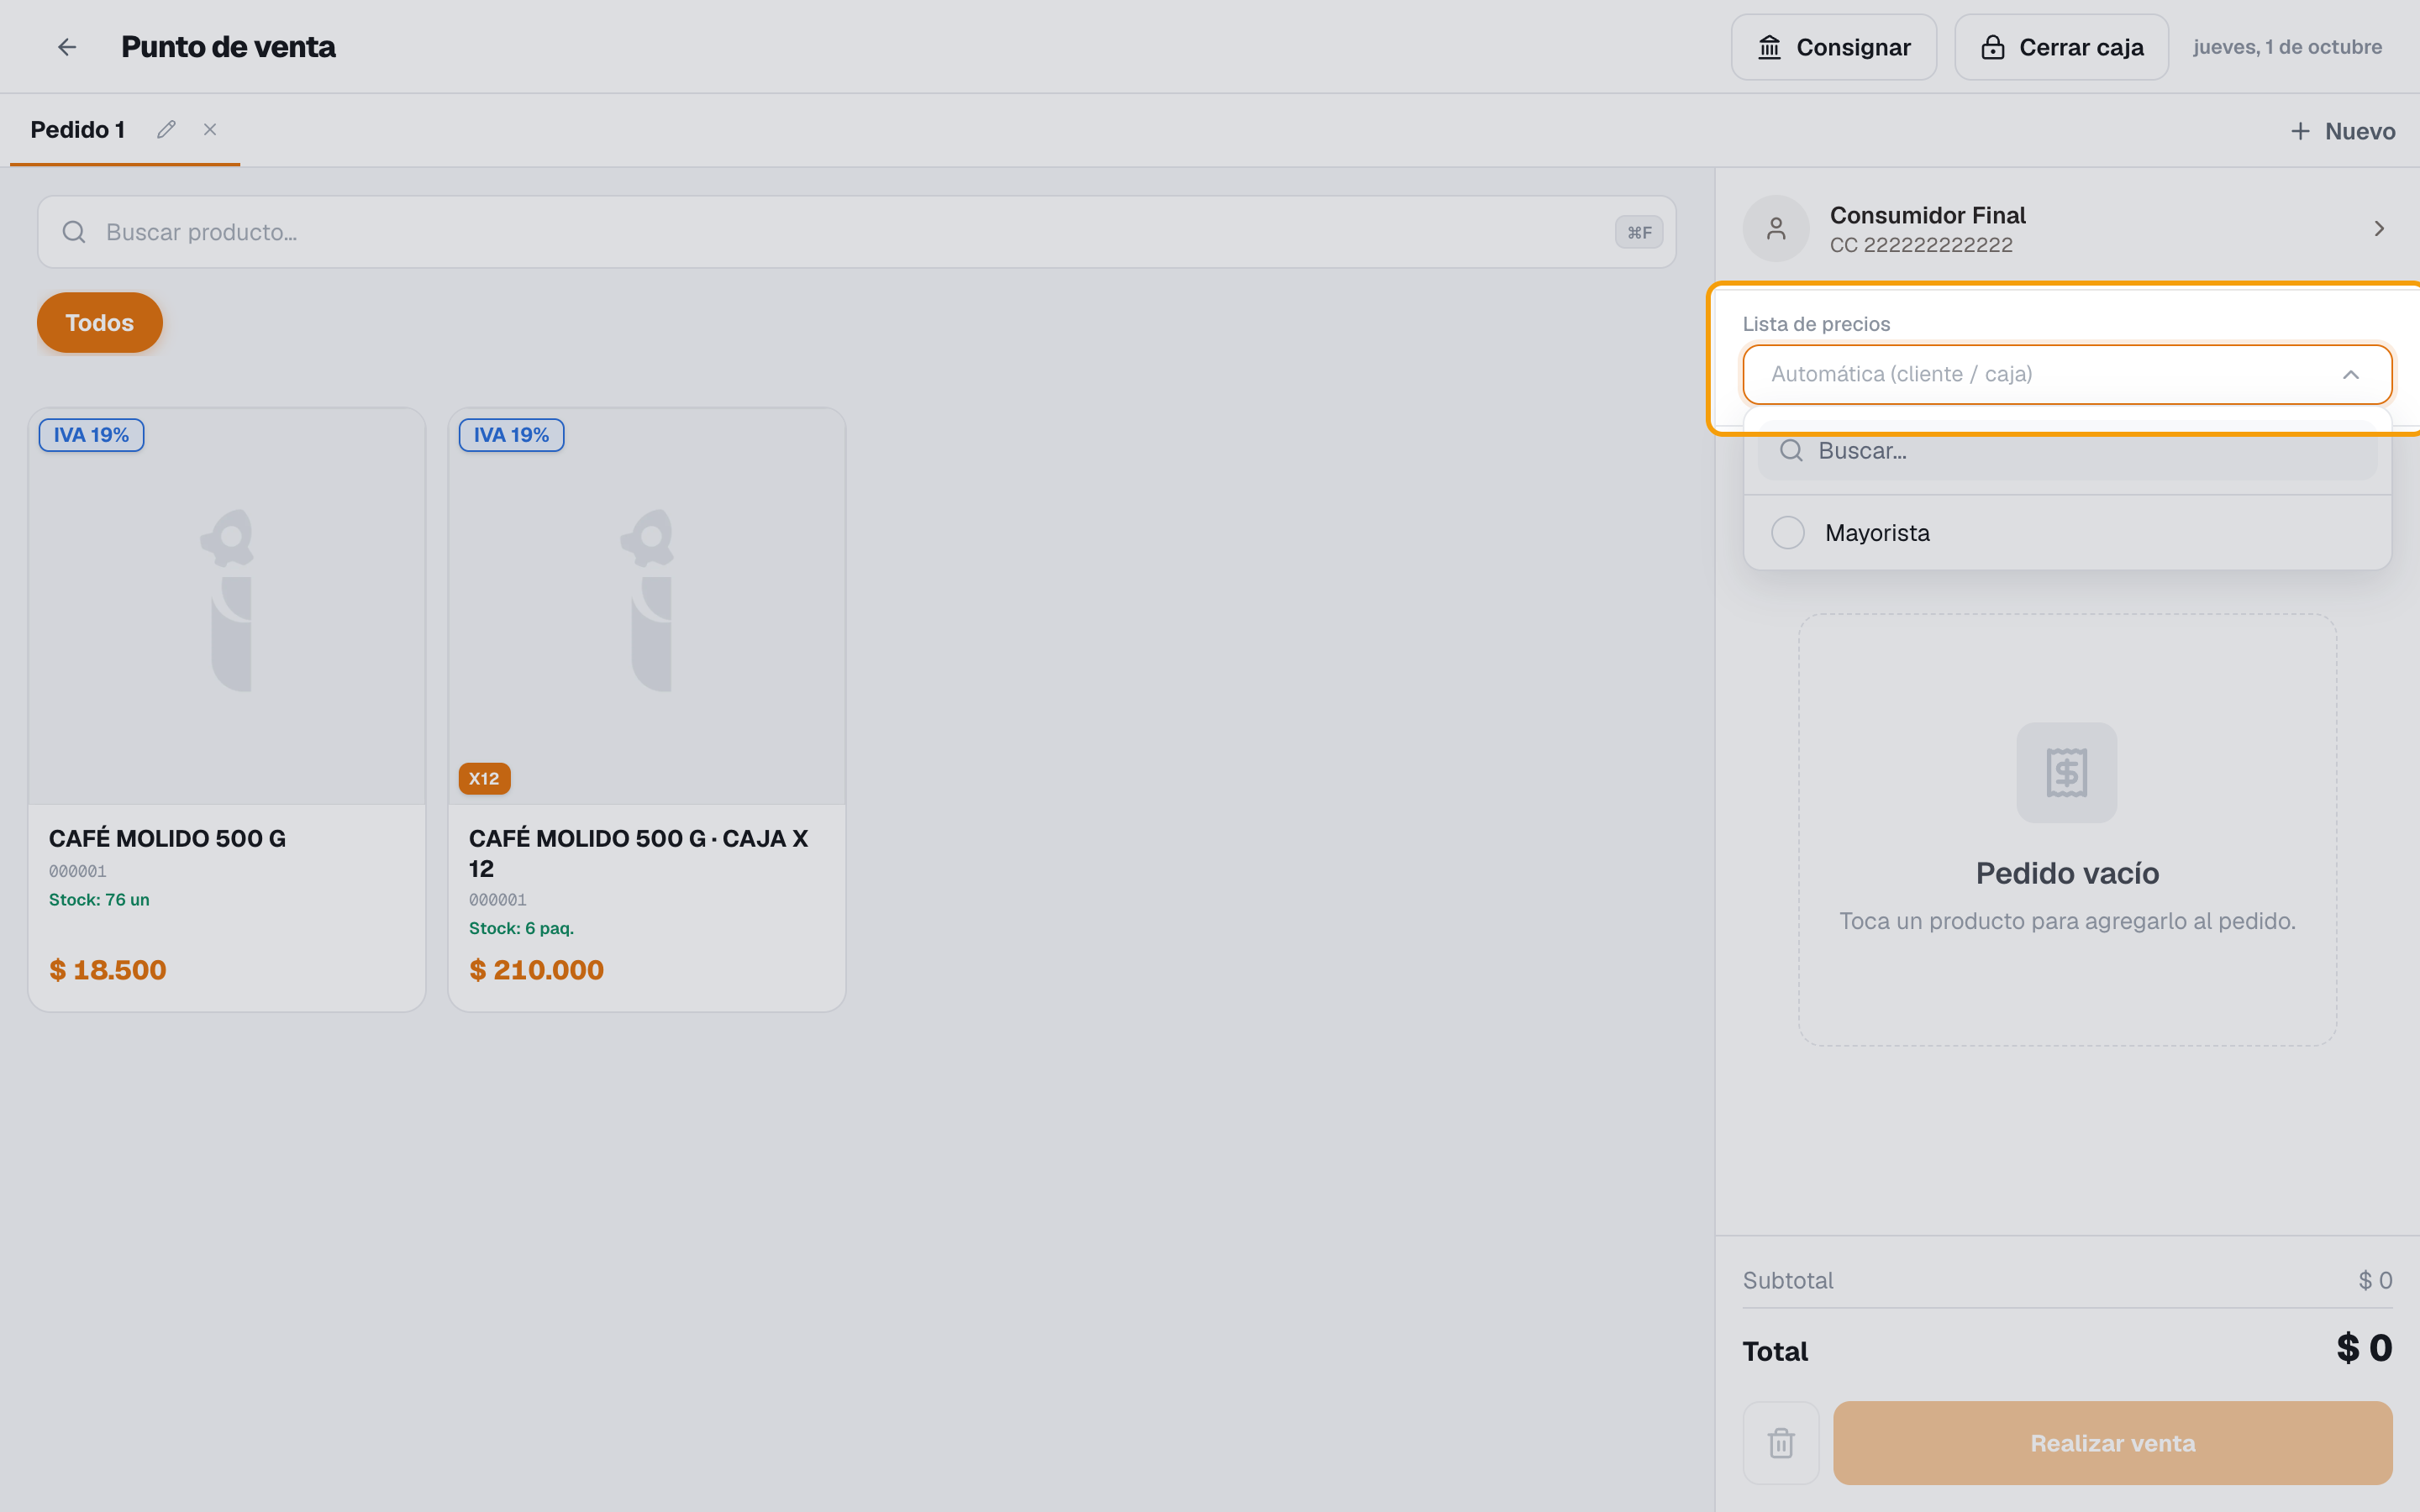Open customer details via chevron arrow

point(2379,229)
